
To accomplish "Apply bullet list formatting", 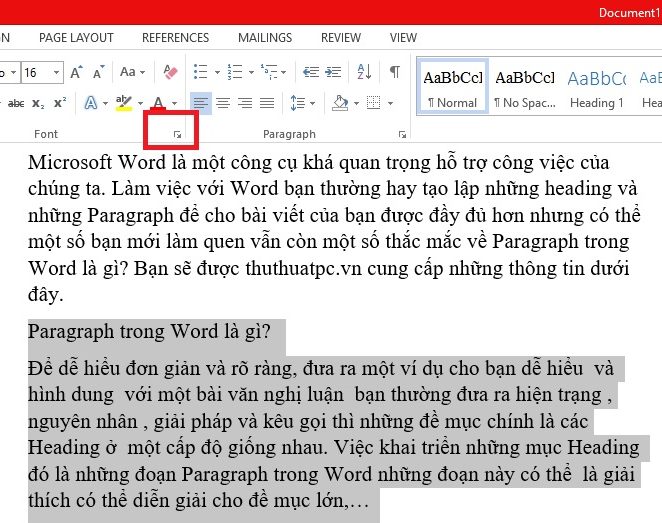I will [201, 72].
